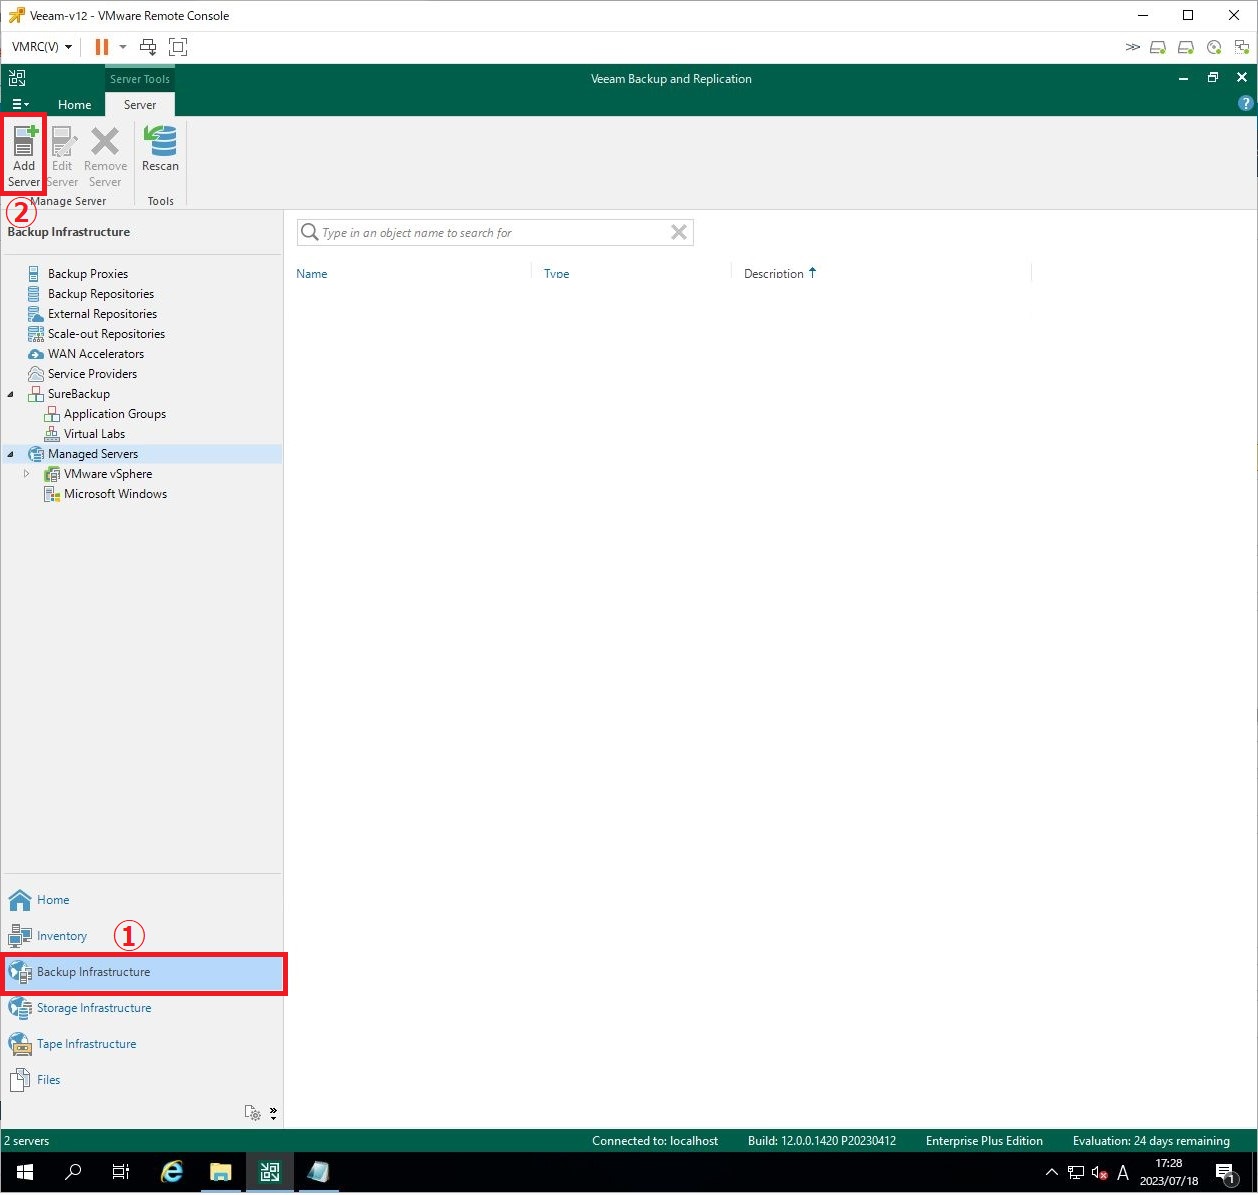Open the notification center icon
The image size is (1258, 1195).
point(1226,1173)
